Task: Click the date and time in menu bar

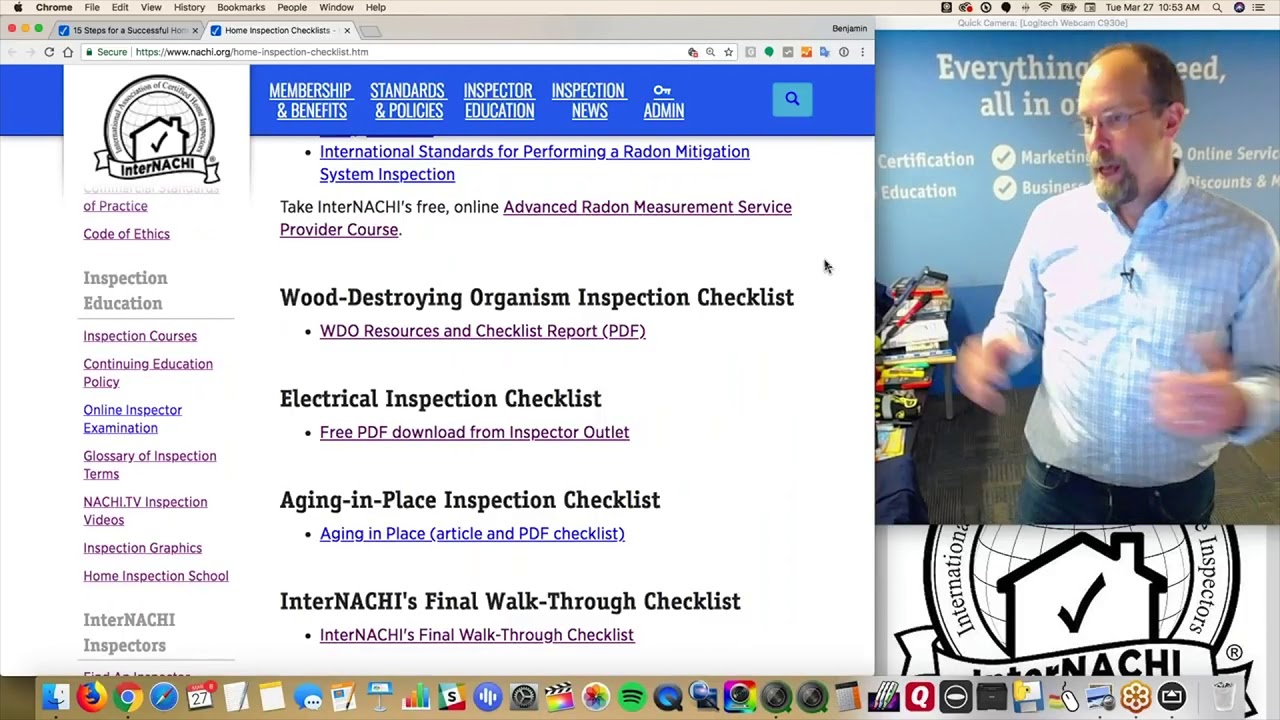Action: (1153, 7)
